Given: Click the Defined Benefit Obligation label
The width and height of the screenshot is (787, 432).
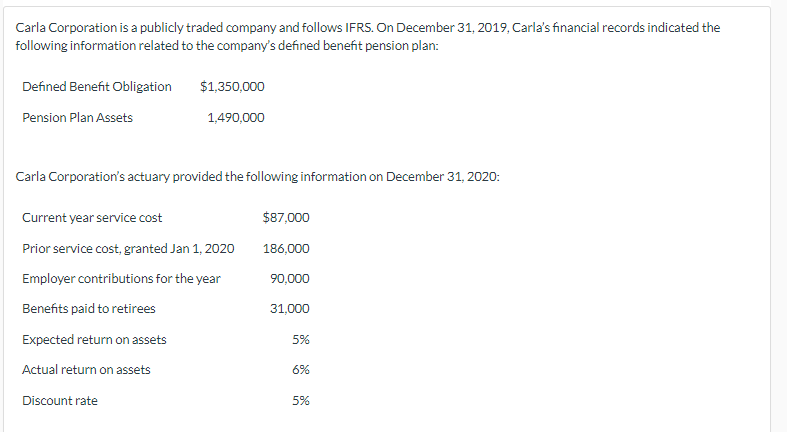Looking at the screenshot, I should (x=97, y=87).
